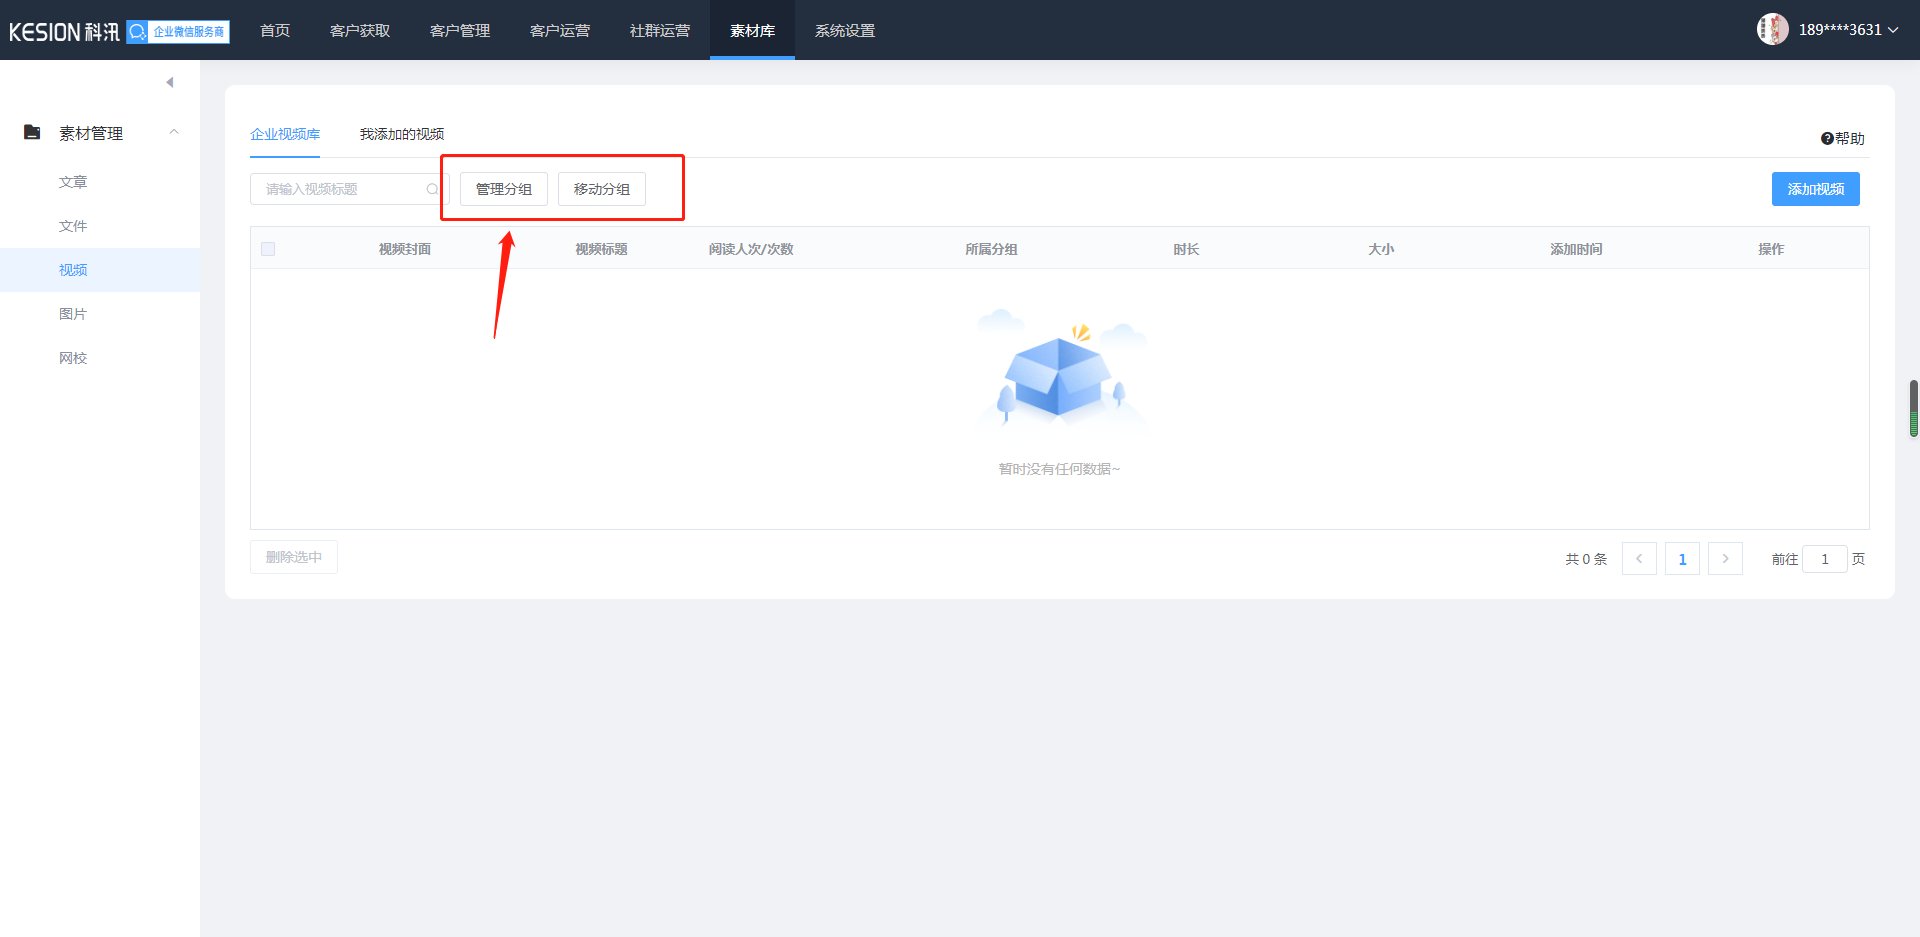
Task: Focus the 前往 page number input
Action: (x=1824, y=559)
